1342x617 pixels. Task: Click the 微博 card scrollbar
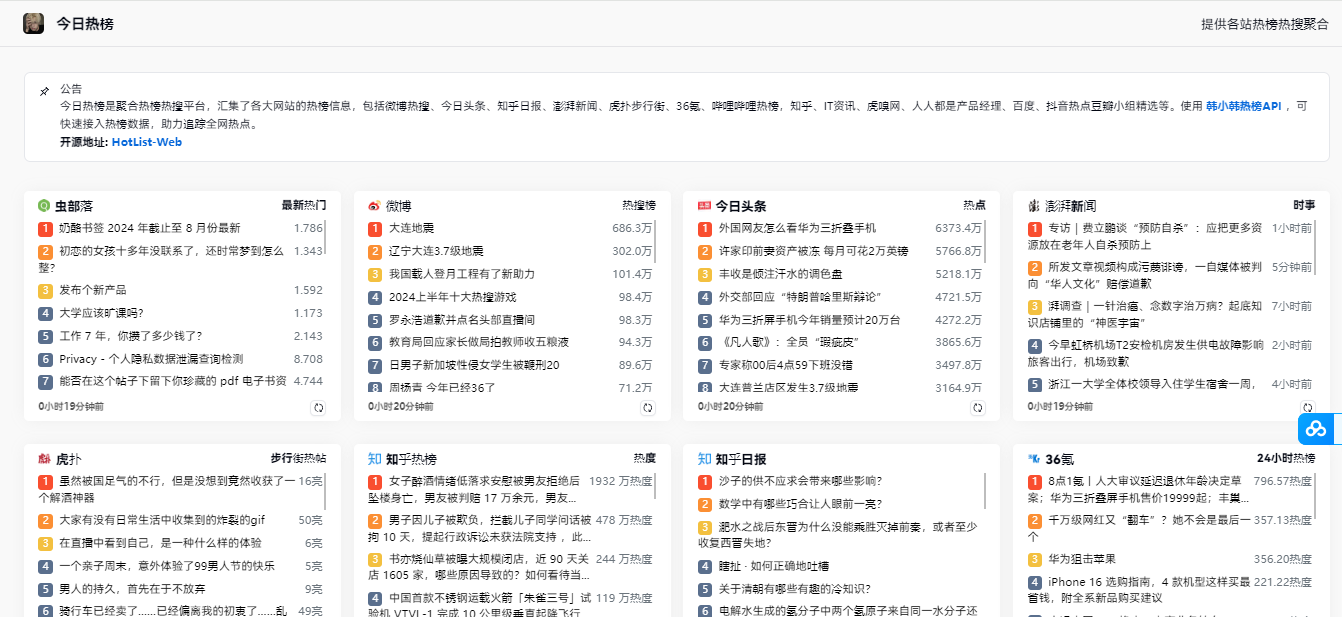point(657,240)
